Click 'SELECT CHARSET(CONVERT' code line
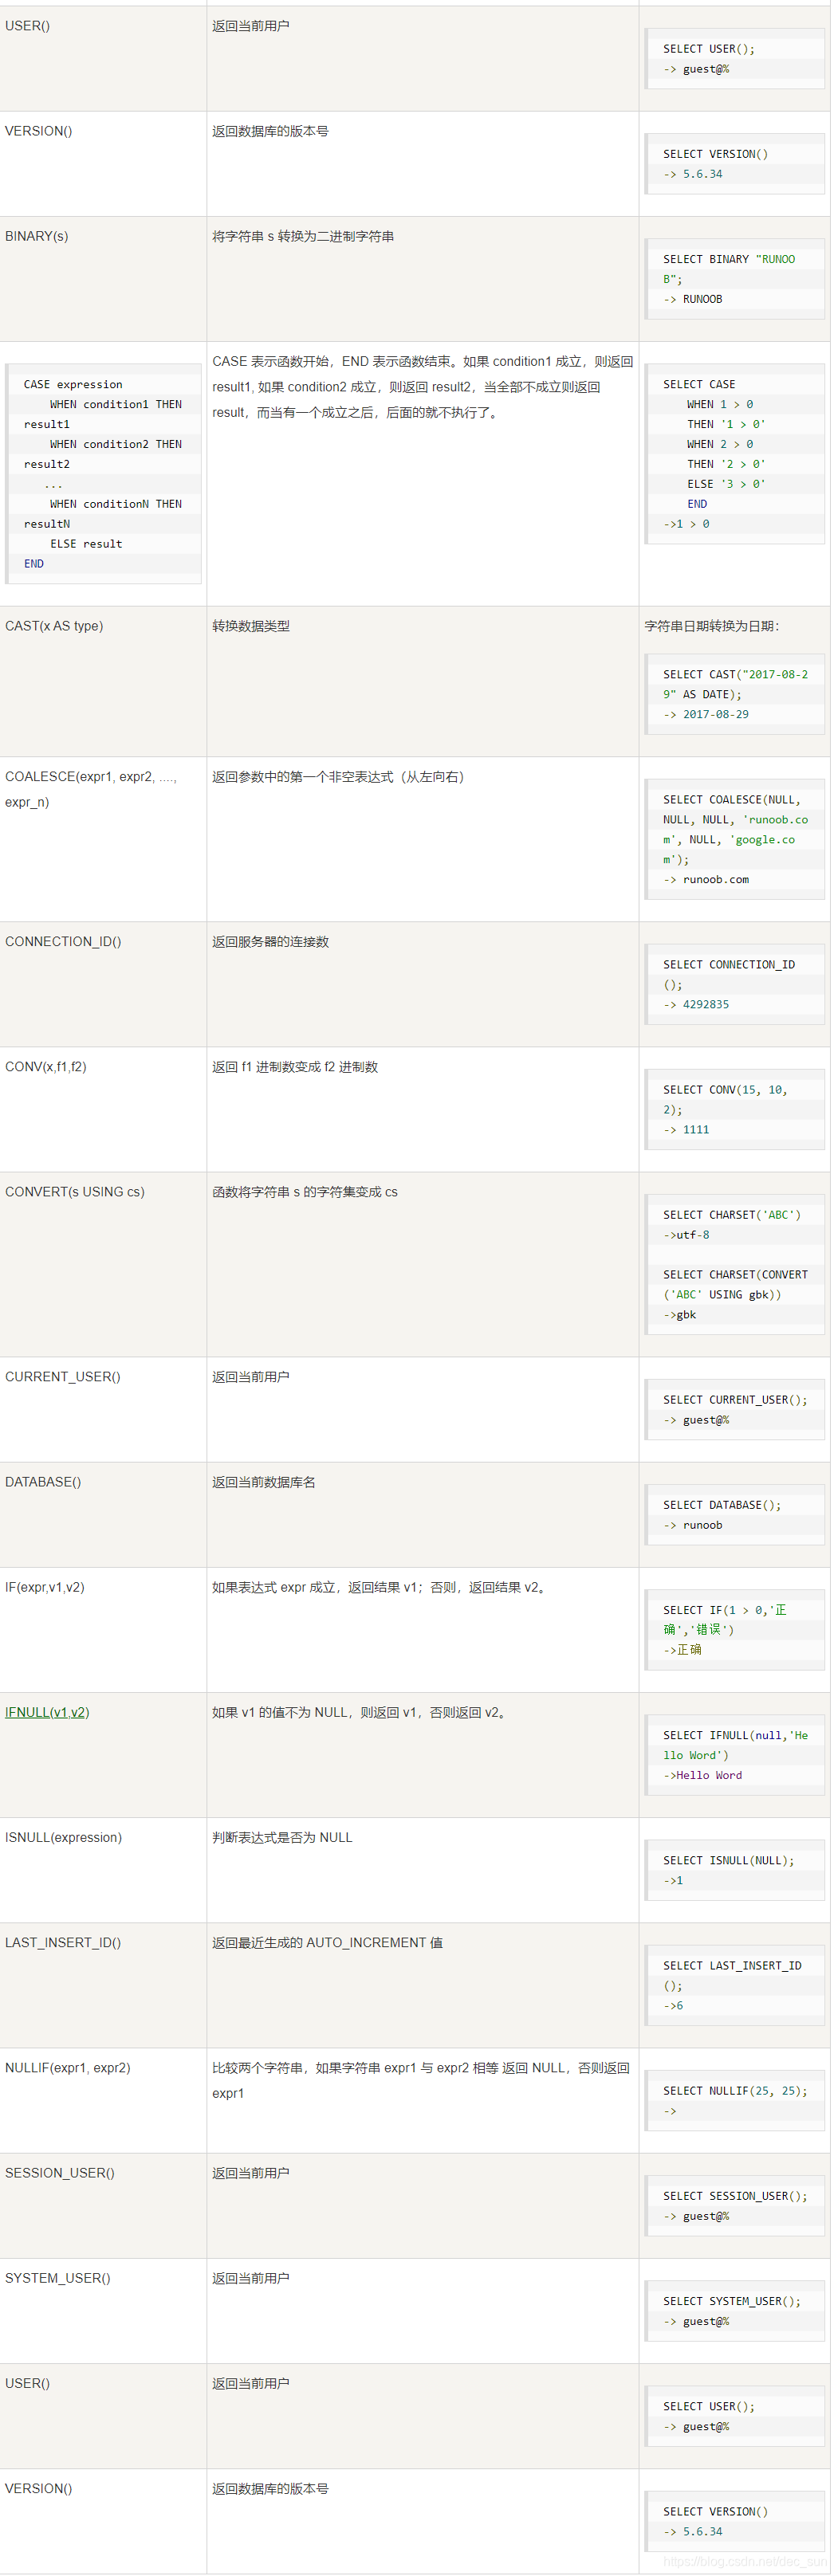Screen dimensions: 834x2576 pyautogui.click(x=735, y=1274)
